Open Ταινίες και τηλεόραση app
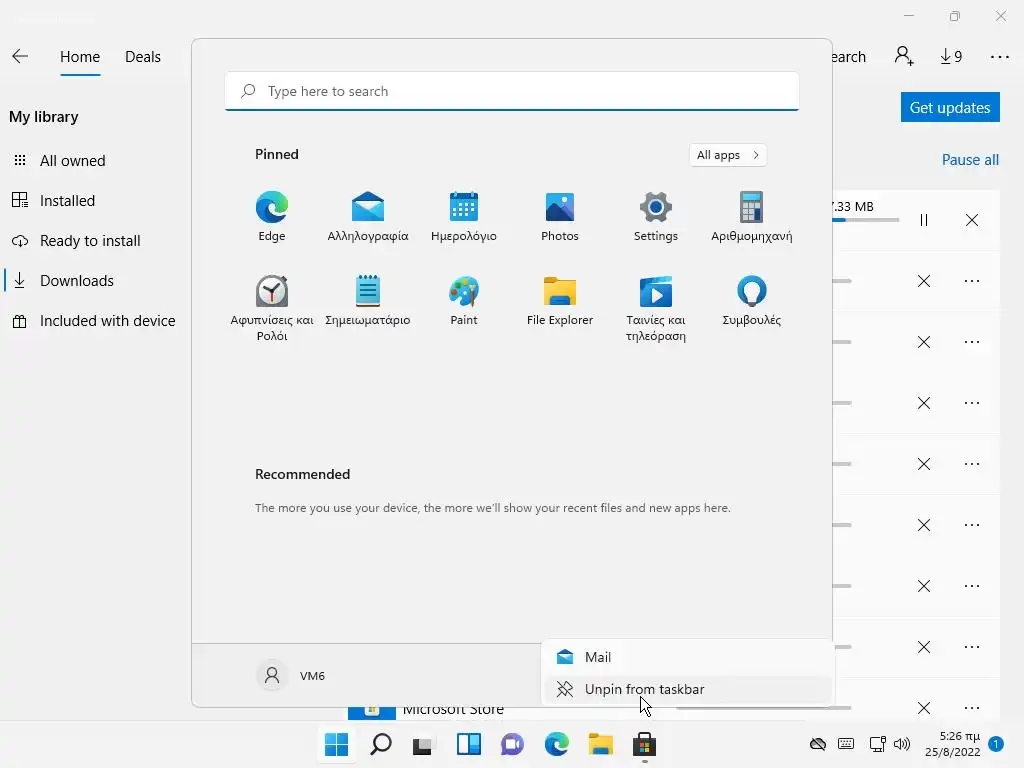 (656, 308)
